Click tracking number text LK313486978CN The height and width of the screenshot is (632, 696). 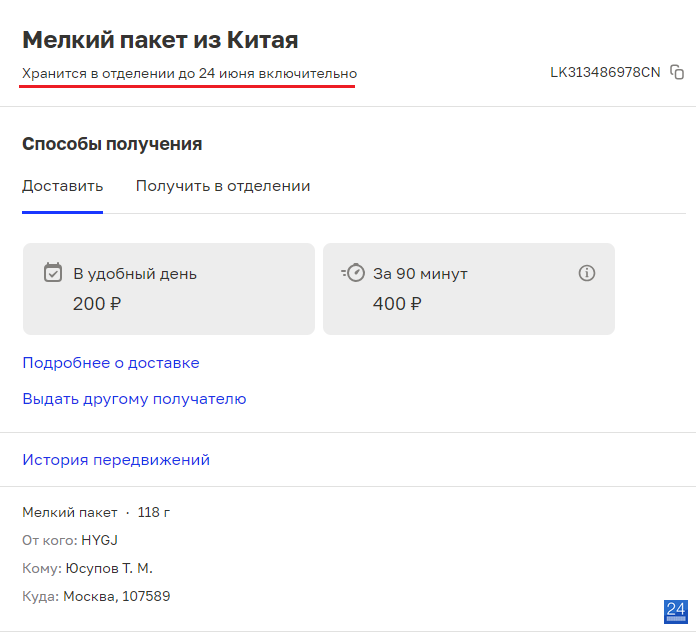point(605,72)
